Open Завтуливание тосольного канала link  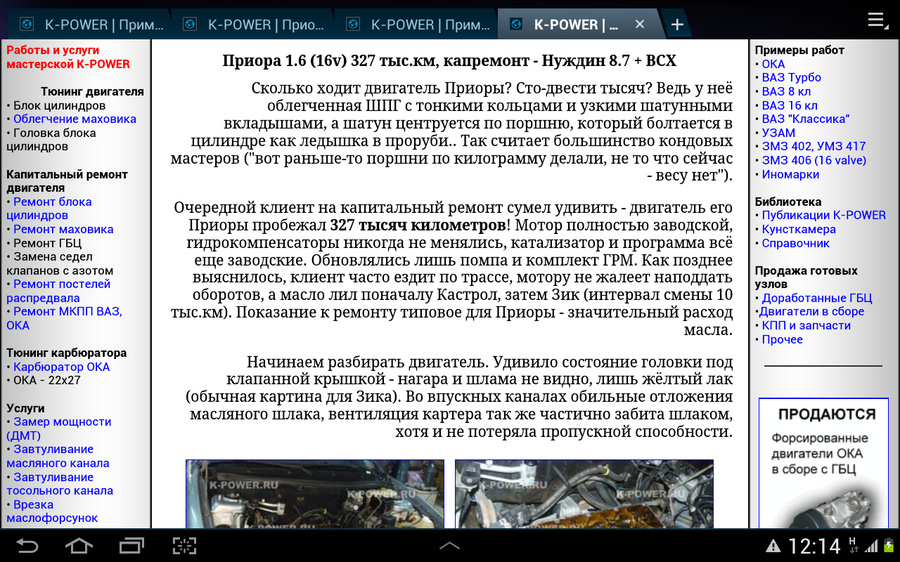tap(60, 483)
